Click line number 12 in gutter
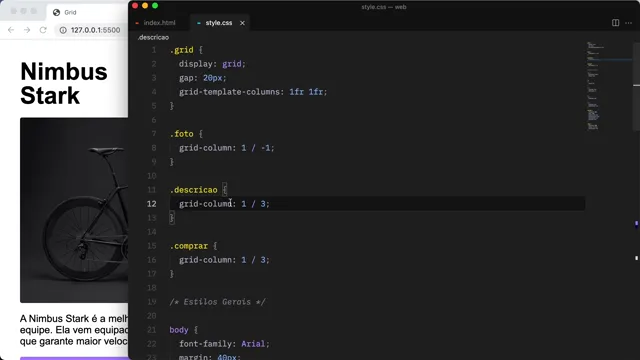 pos(151,204)
